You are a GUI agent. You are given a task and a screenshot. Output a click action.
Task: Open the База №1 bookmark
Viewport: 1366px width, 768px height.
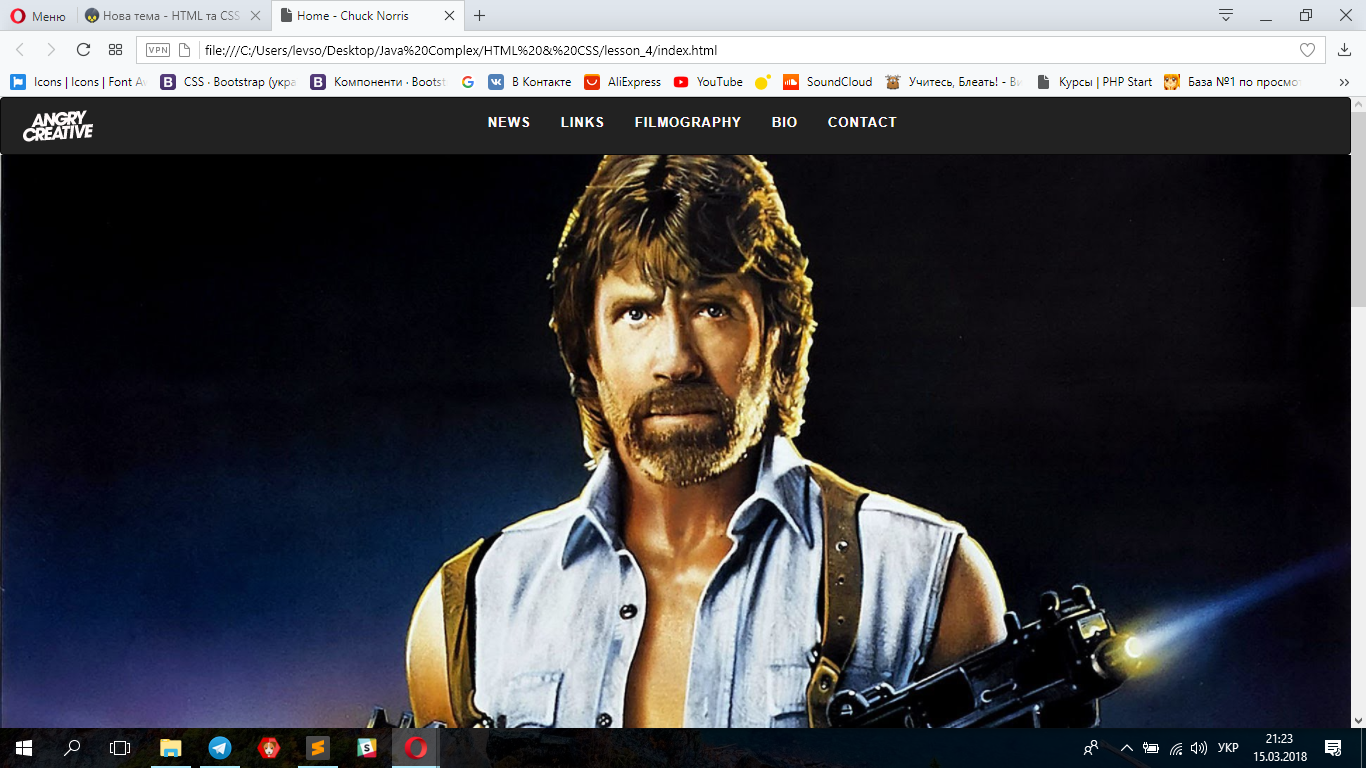[x=1232, y=82]
